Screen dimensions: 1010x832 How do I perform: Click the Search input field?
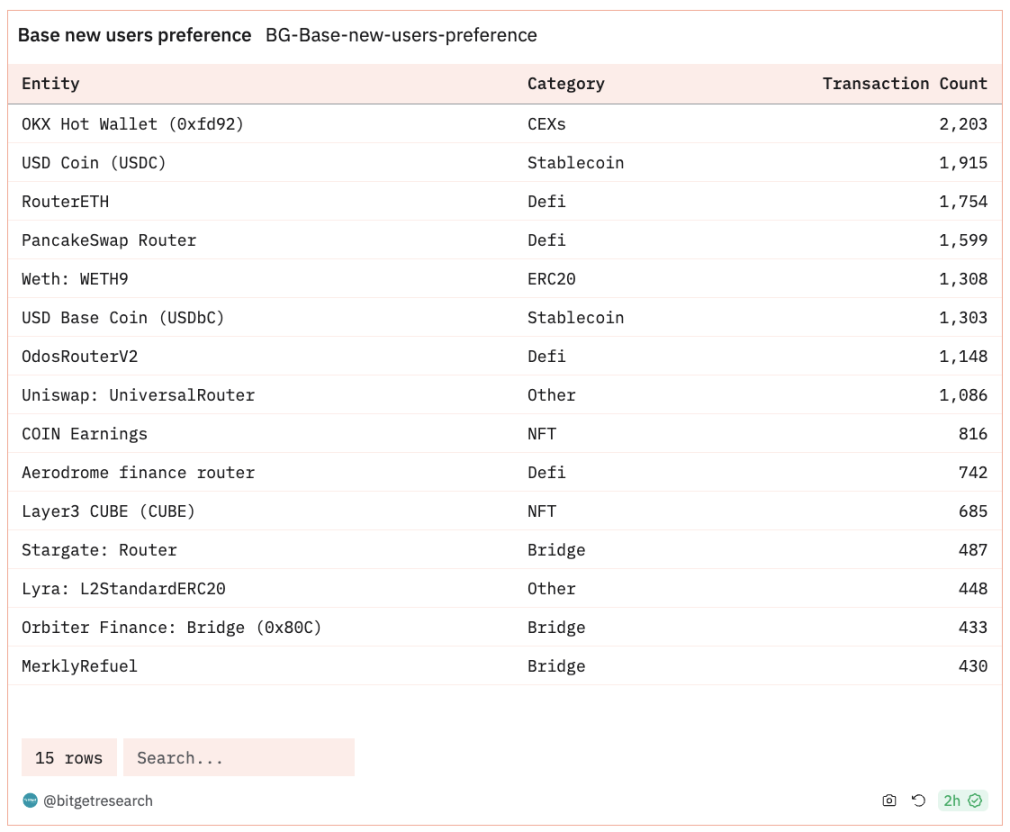coord(239,757)
